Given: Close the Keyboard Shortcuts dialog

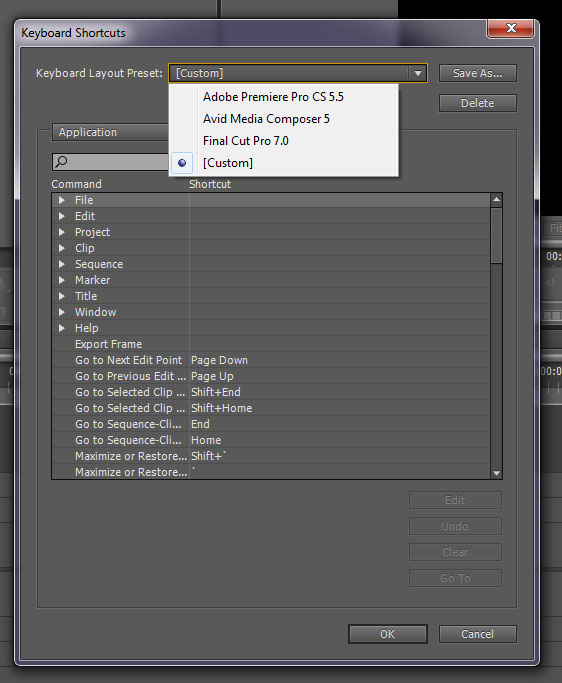Looking at the screenshot, I should coord(511,28).
